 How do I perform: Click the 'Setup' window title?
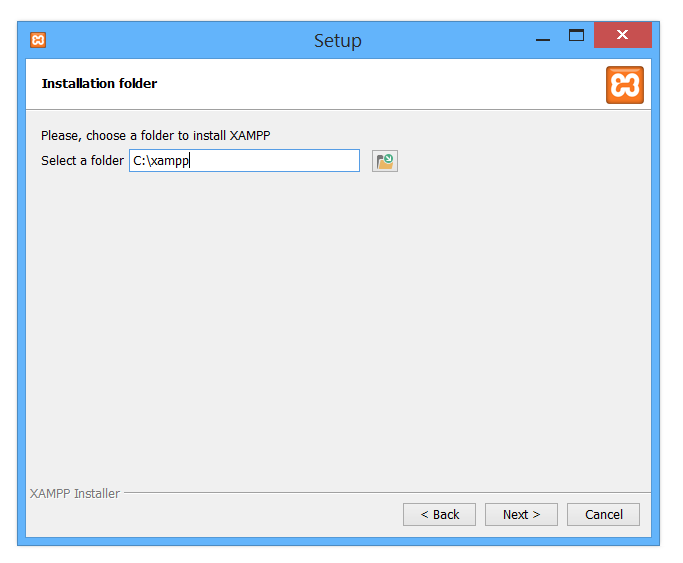338,41
